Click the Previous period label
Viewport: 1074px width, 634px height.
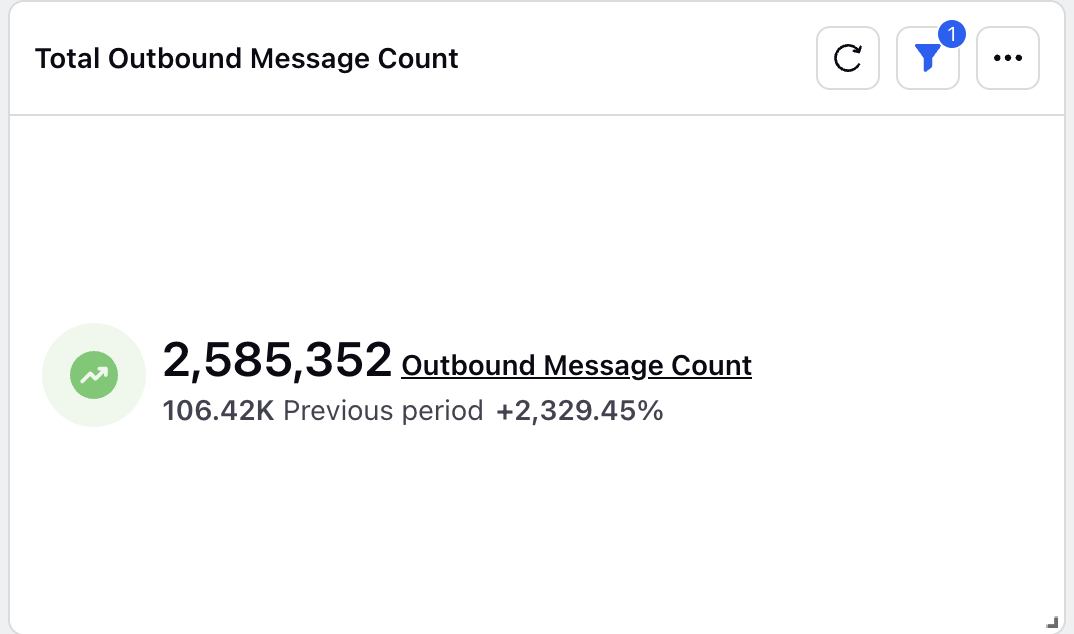pyautogui.click(x=383, y=411)
